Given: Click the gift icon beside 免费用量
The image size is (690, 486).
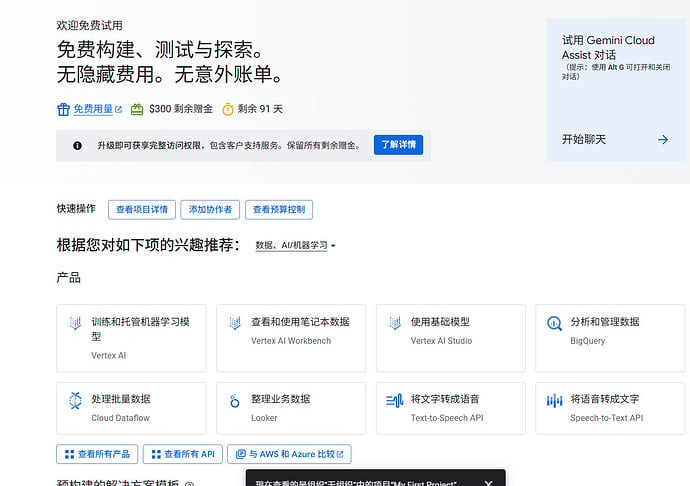Looking at the screenshot, I should [x=63, y=109].
